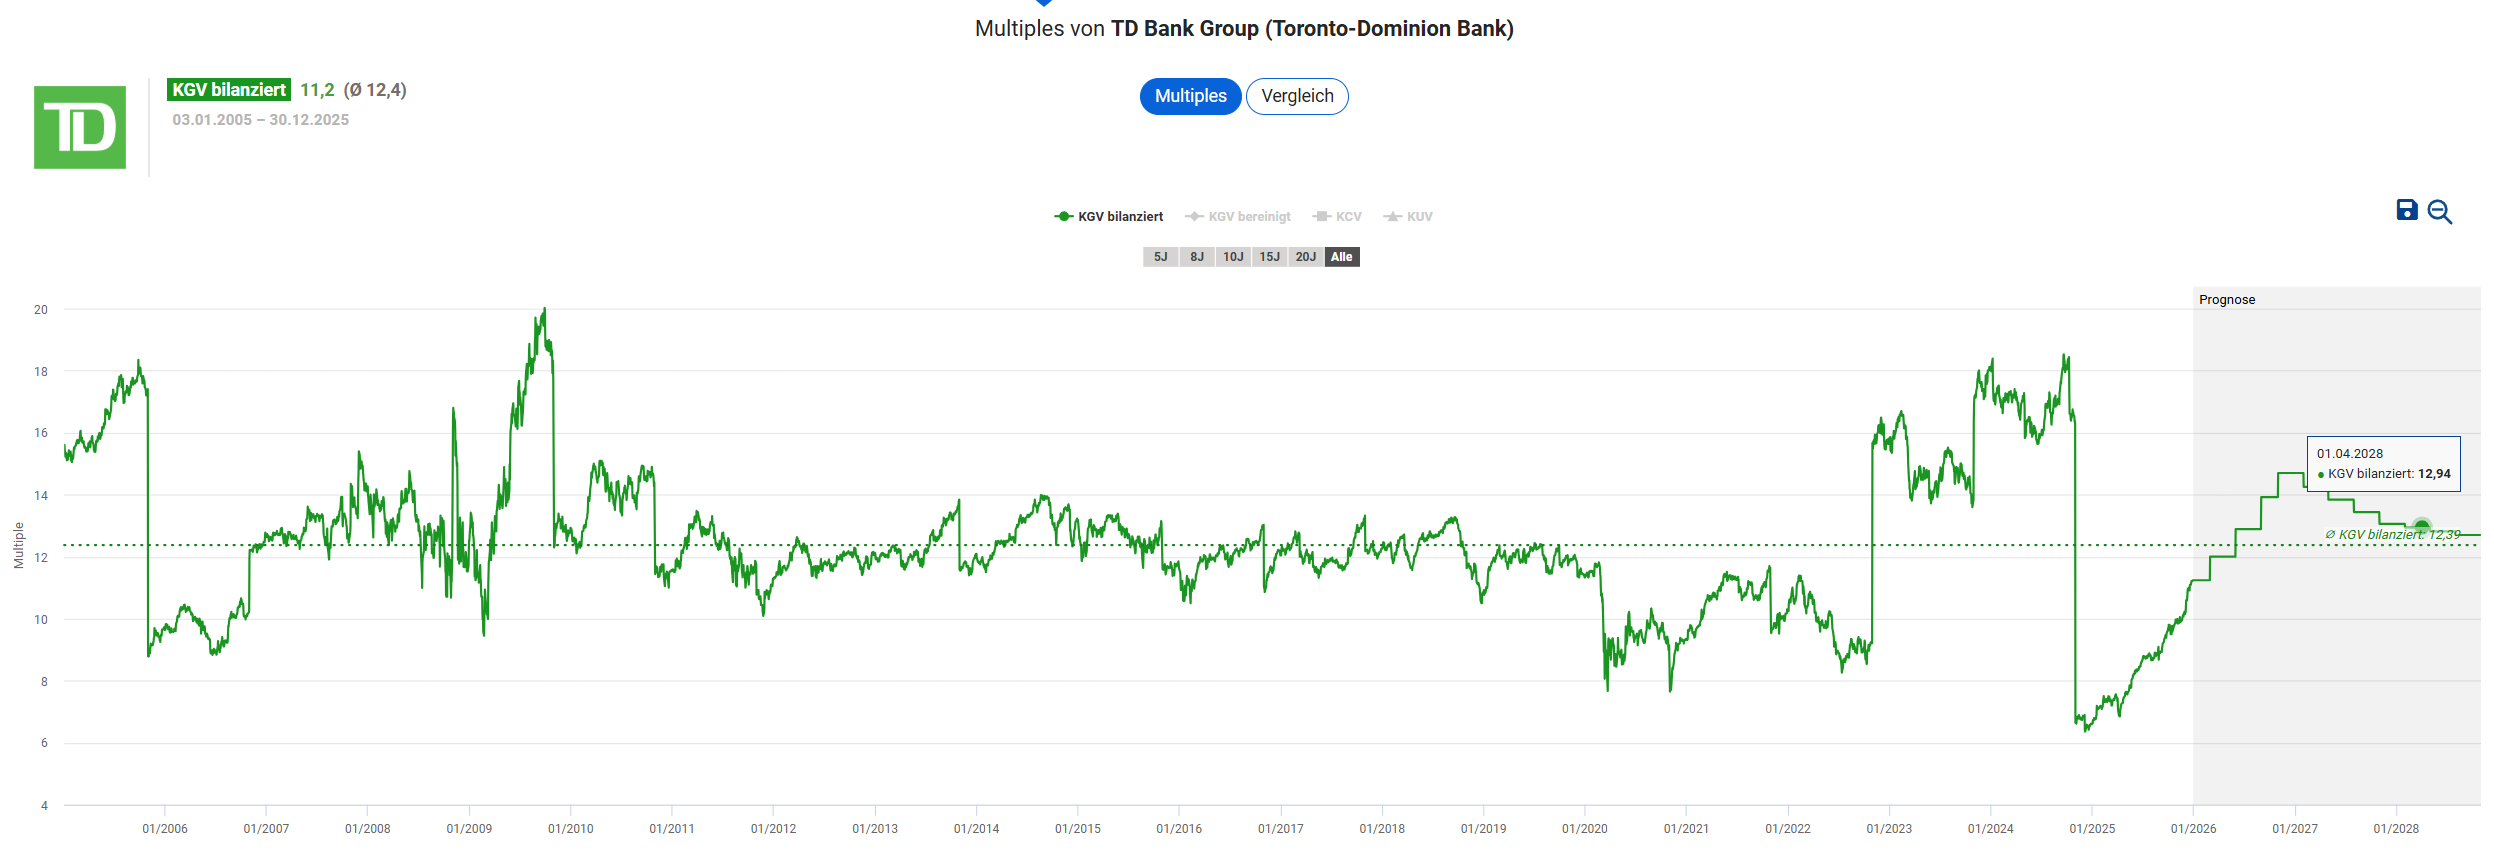Viewport: 2494px width, 853px height.
Task: Select the 5J time range
Action: point(1160,257)
